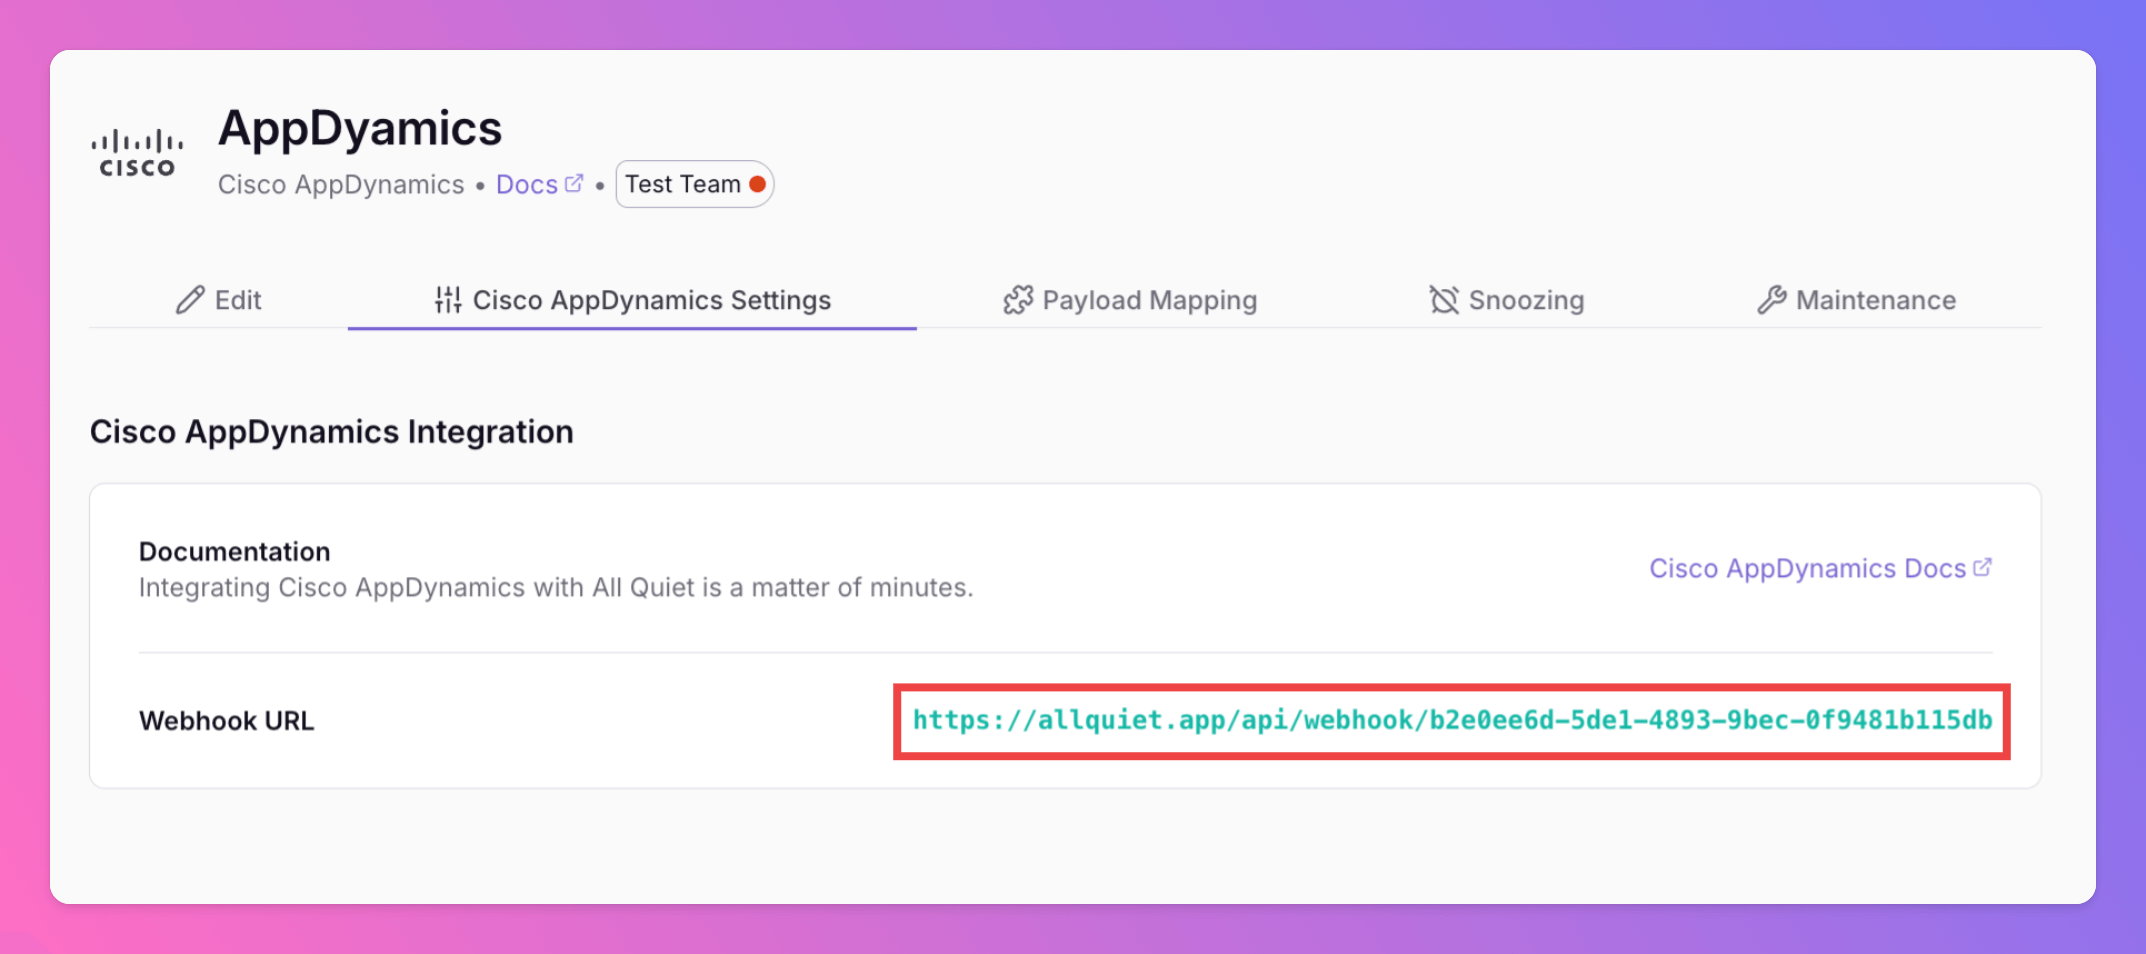Click the sliders icon for AppDynamics Settings
The height and width of the screenshot is (954, 2146).
click(x=448, y=300)
